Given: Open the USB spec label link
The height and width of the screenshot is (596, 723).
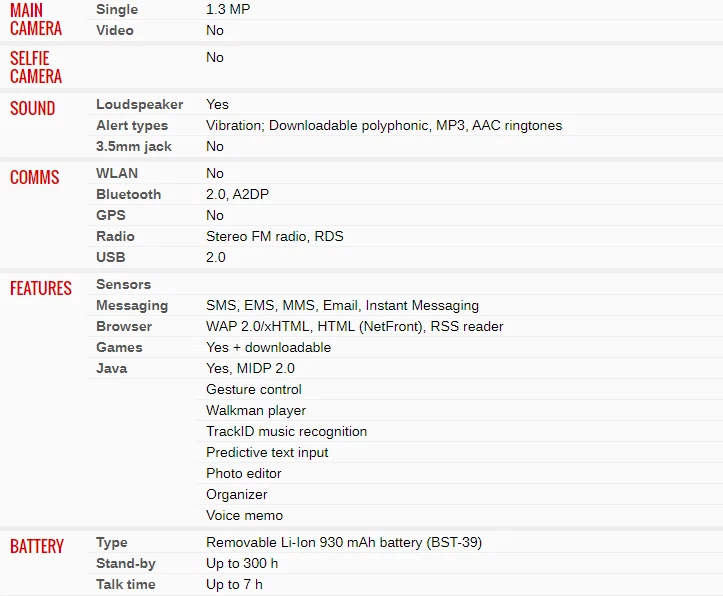Looking at the screenshot, I should point(110,257).
